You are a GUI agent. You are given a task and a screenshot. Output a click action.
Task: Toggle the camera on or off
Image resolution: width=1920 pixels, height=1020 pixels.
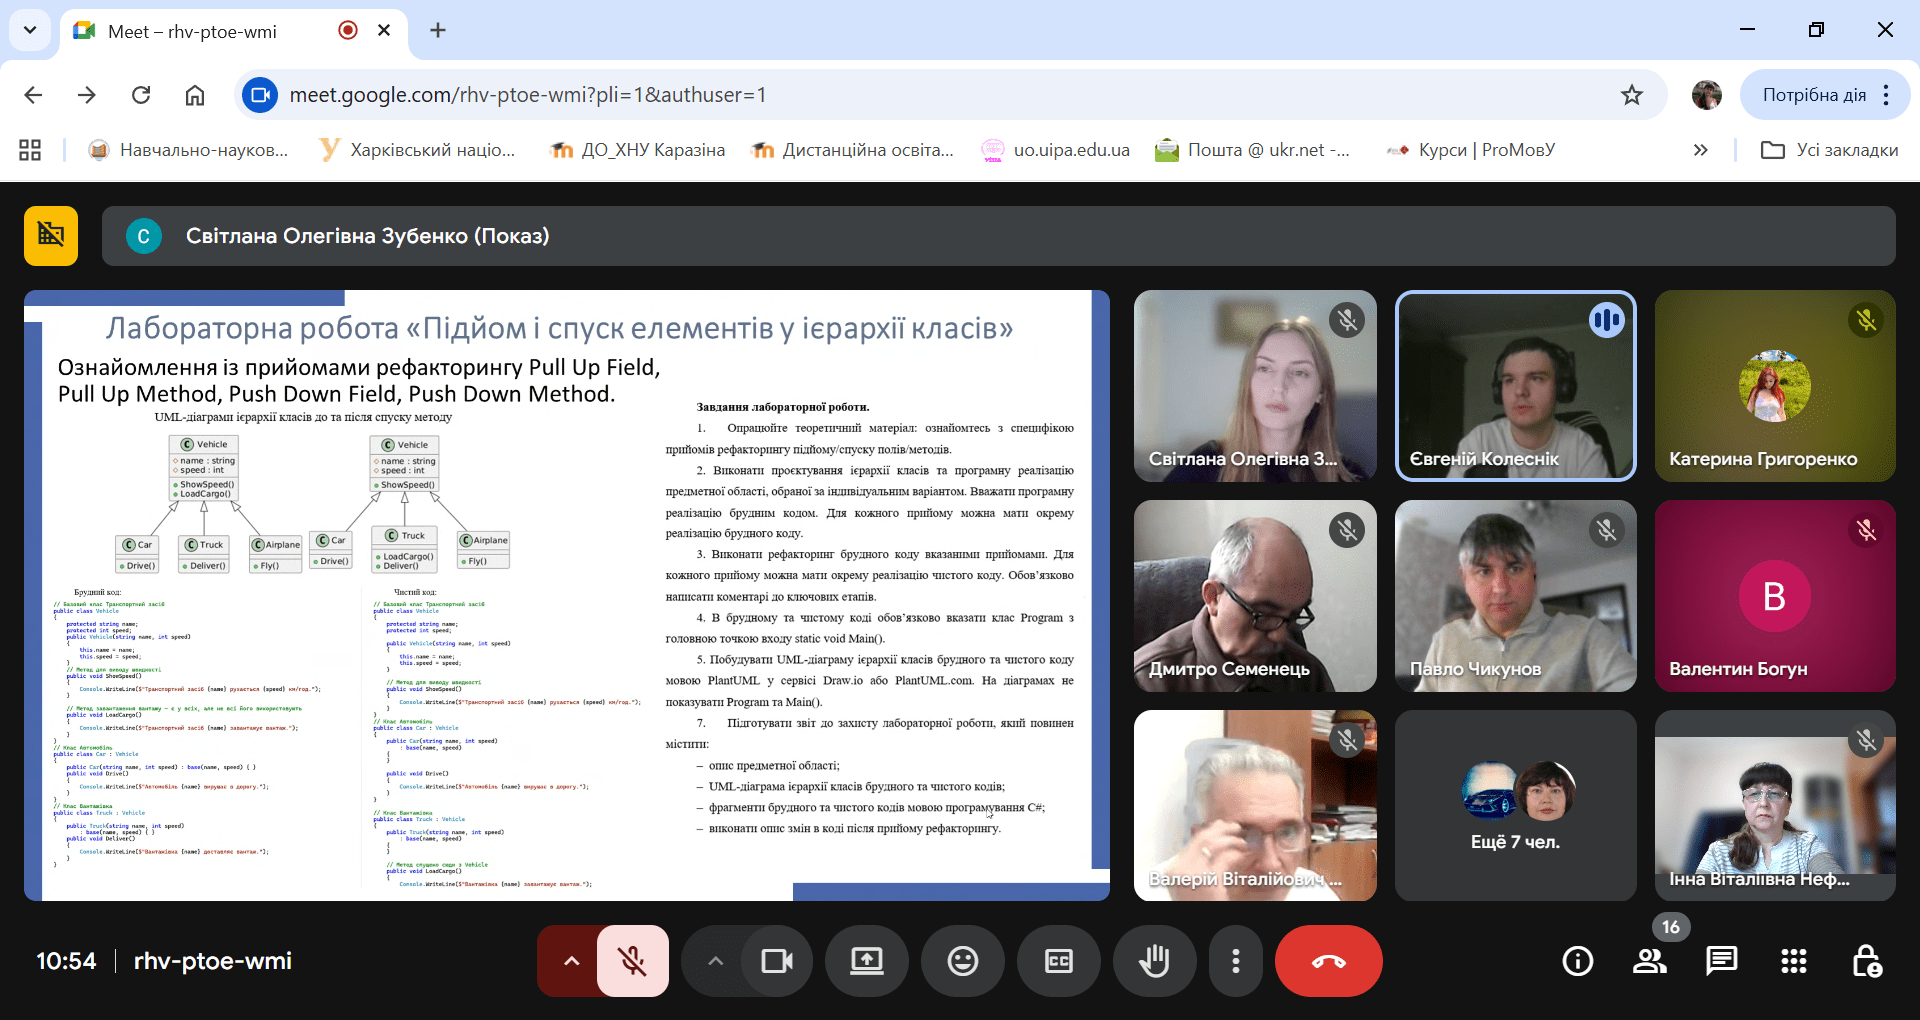tap(776, 962)
